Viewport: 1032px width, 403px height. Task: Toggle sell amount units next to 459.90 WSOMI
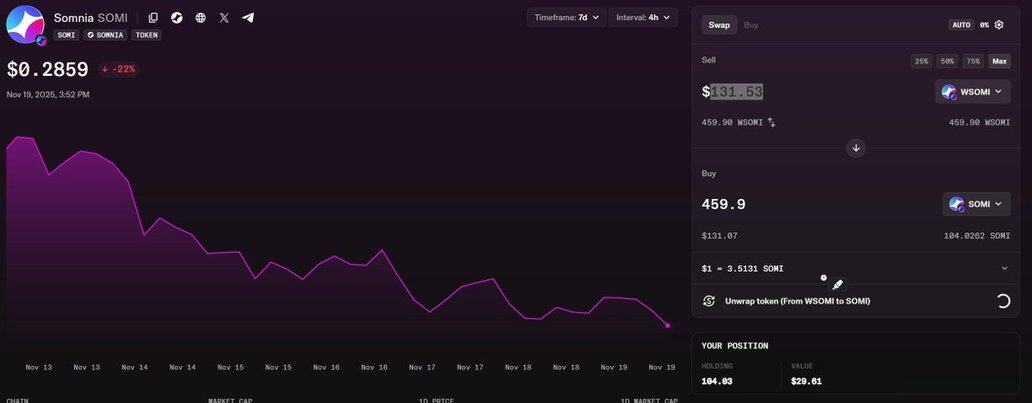(771, 123)
